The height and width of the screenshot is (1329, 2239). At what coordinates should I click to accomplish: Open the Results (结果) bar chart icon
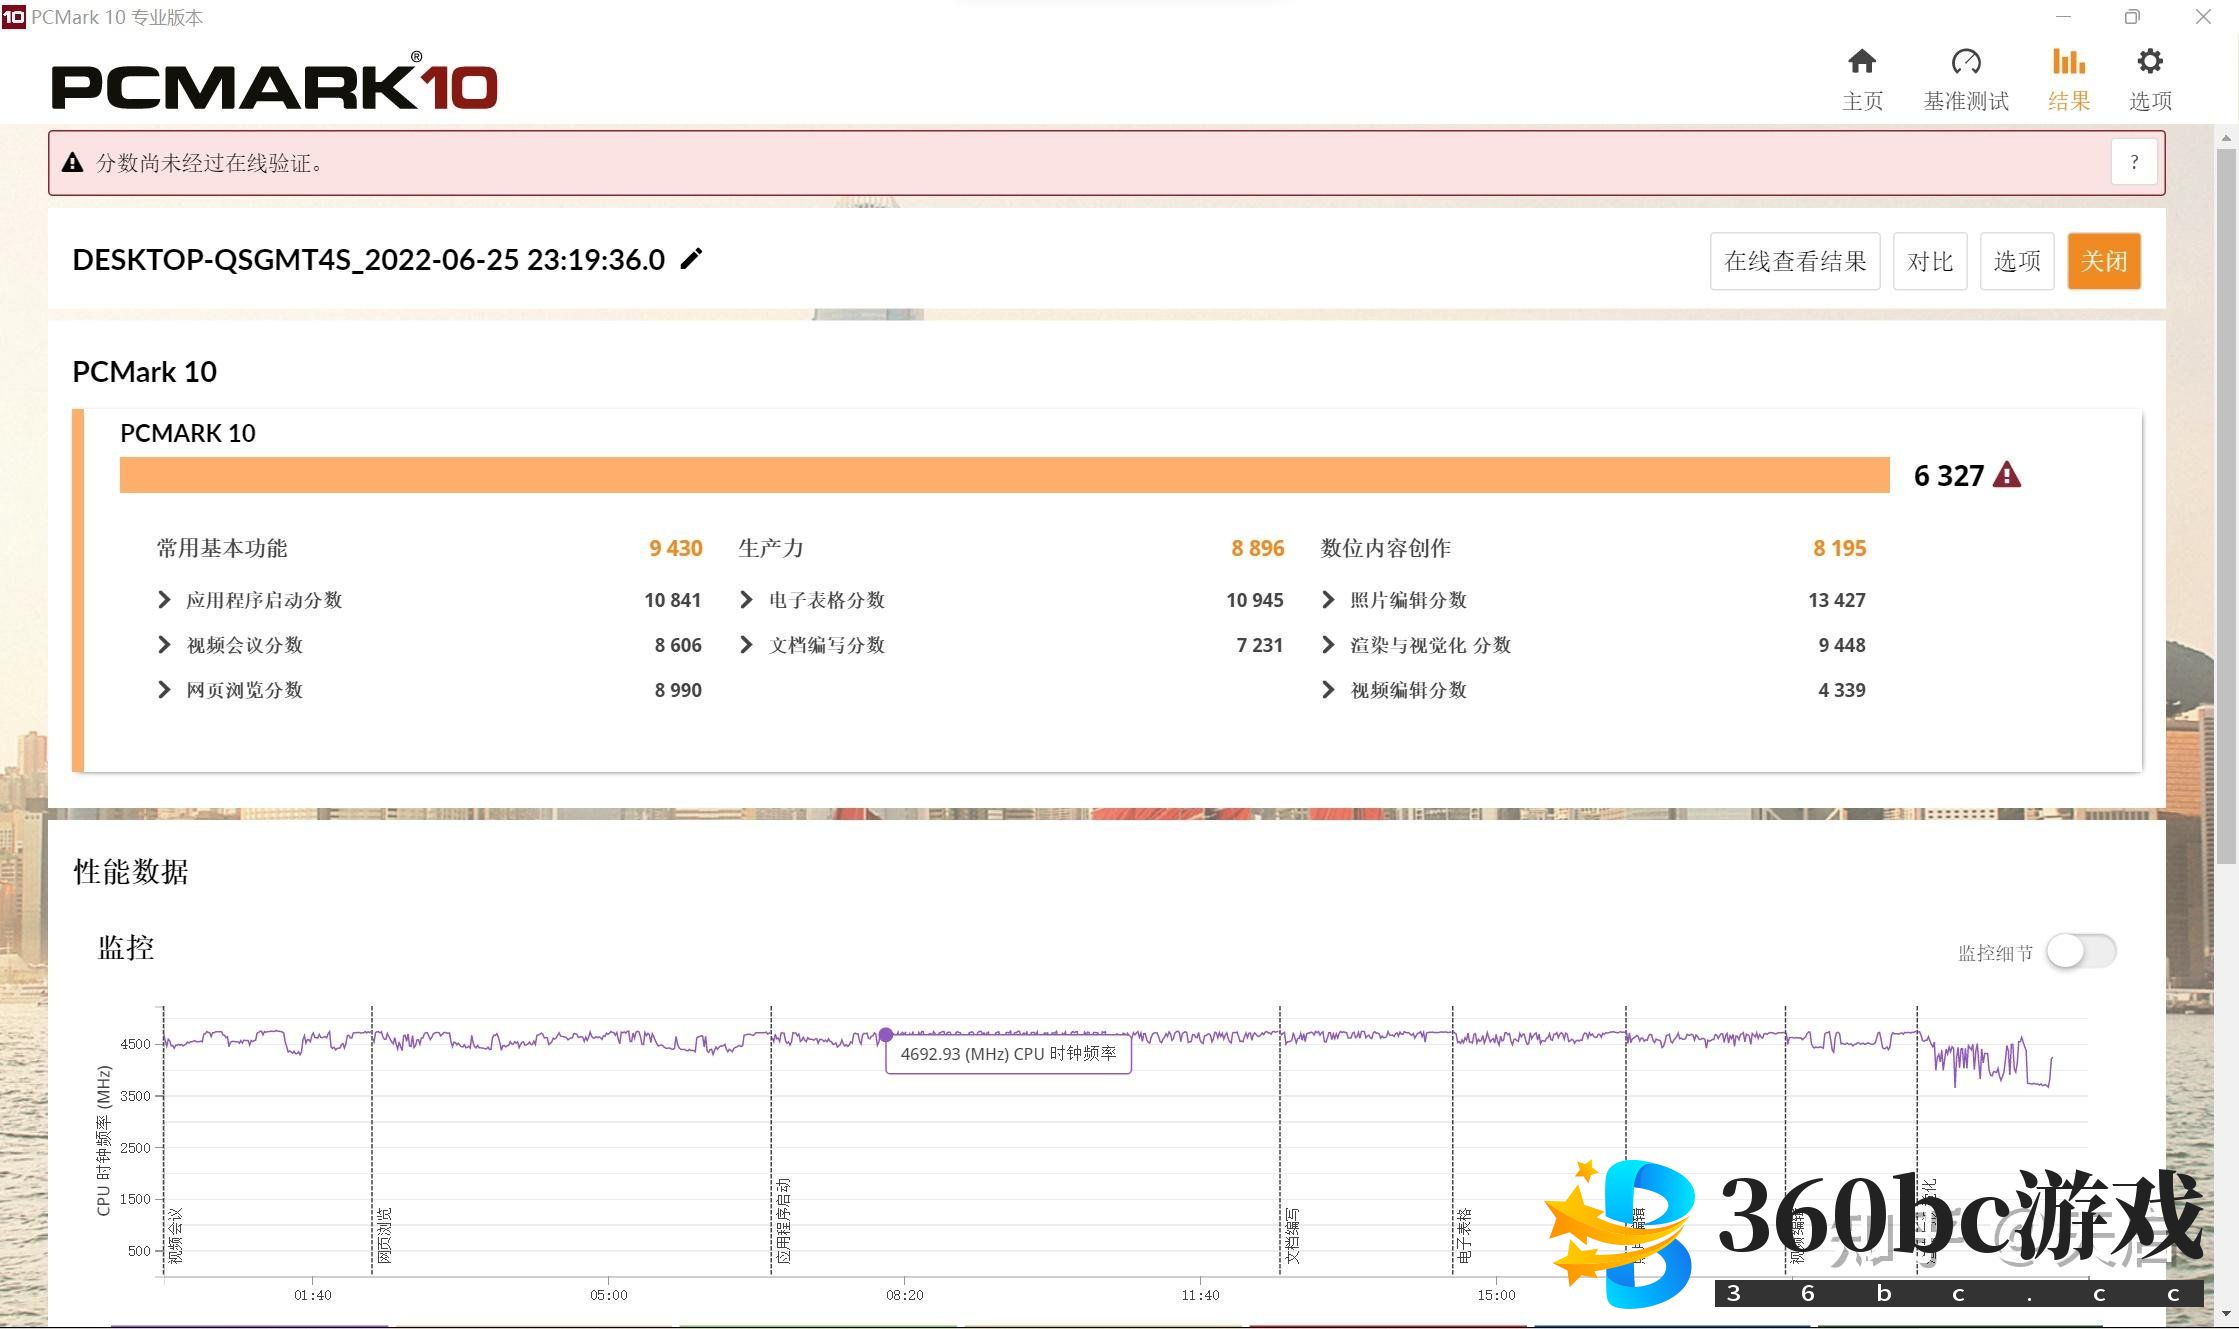(x=2068, y=63)
